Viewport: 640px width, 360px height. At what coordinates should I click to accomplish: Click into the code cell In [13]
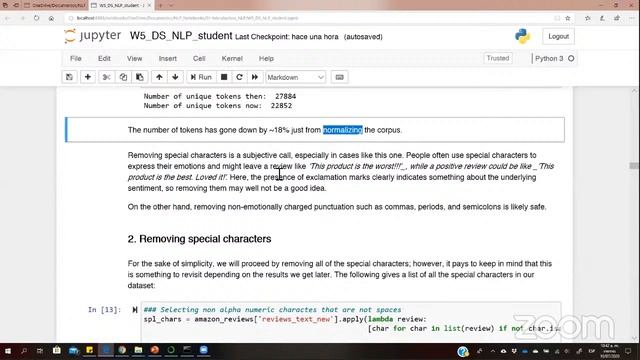pyautogui.click(x=351, y=322)
